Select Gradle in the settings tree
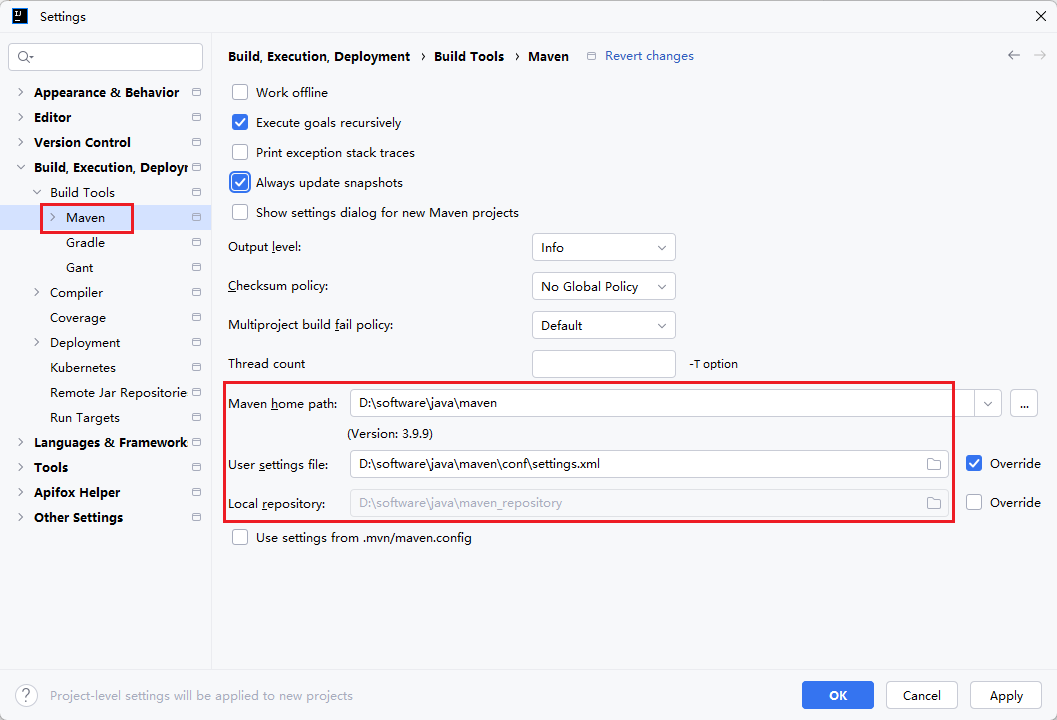Screen dimensions: 1057x720 (x=85, y=243)
